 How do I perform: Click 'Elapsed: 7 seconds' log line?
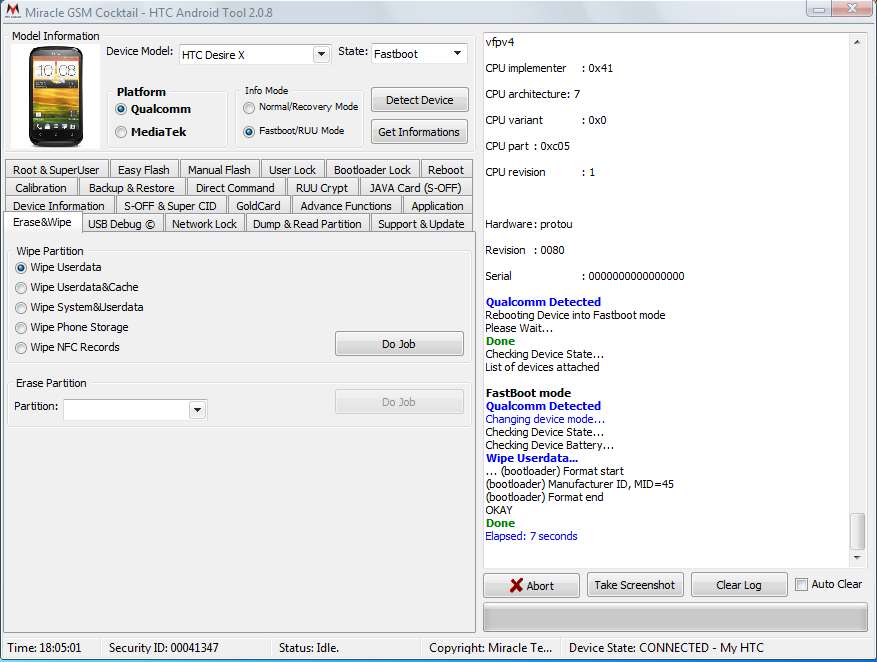pyautogui.click(x=531, y=536)
